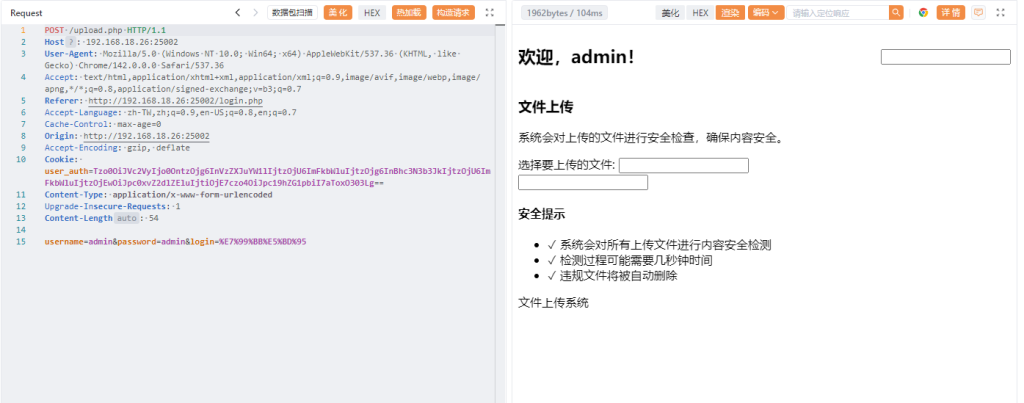1024x403 pixels.
Task: Expand the Request panel to fullscreen
Action: (490, 12)
